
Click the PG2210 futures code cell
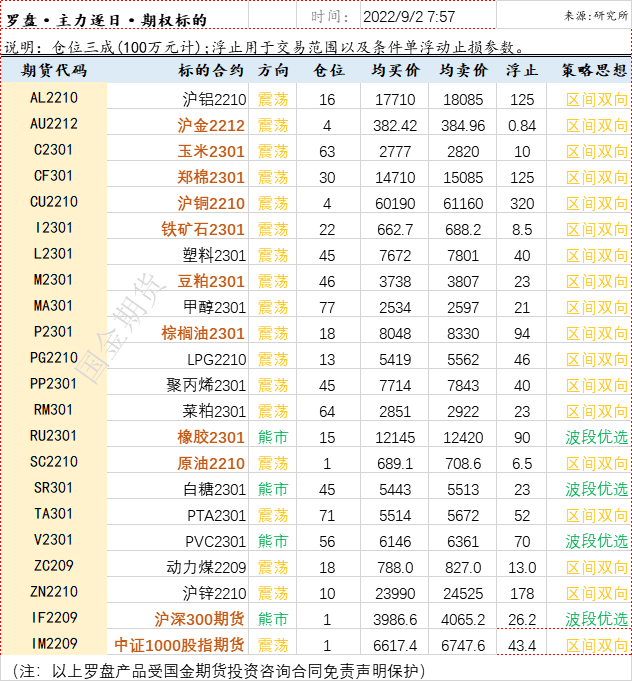tap(54, 358)
